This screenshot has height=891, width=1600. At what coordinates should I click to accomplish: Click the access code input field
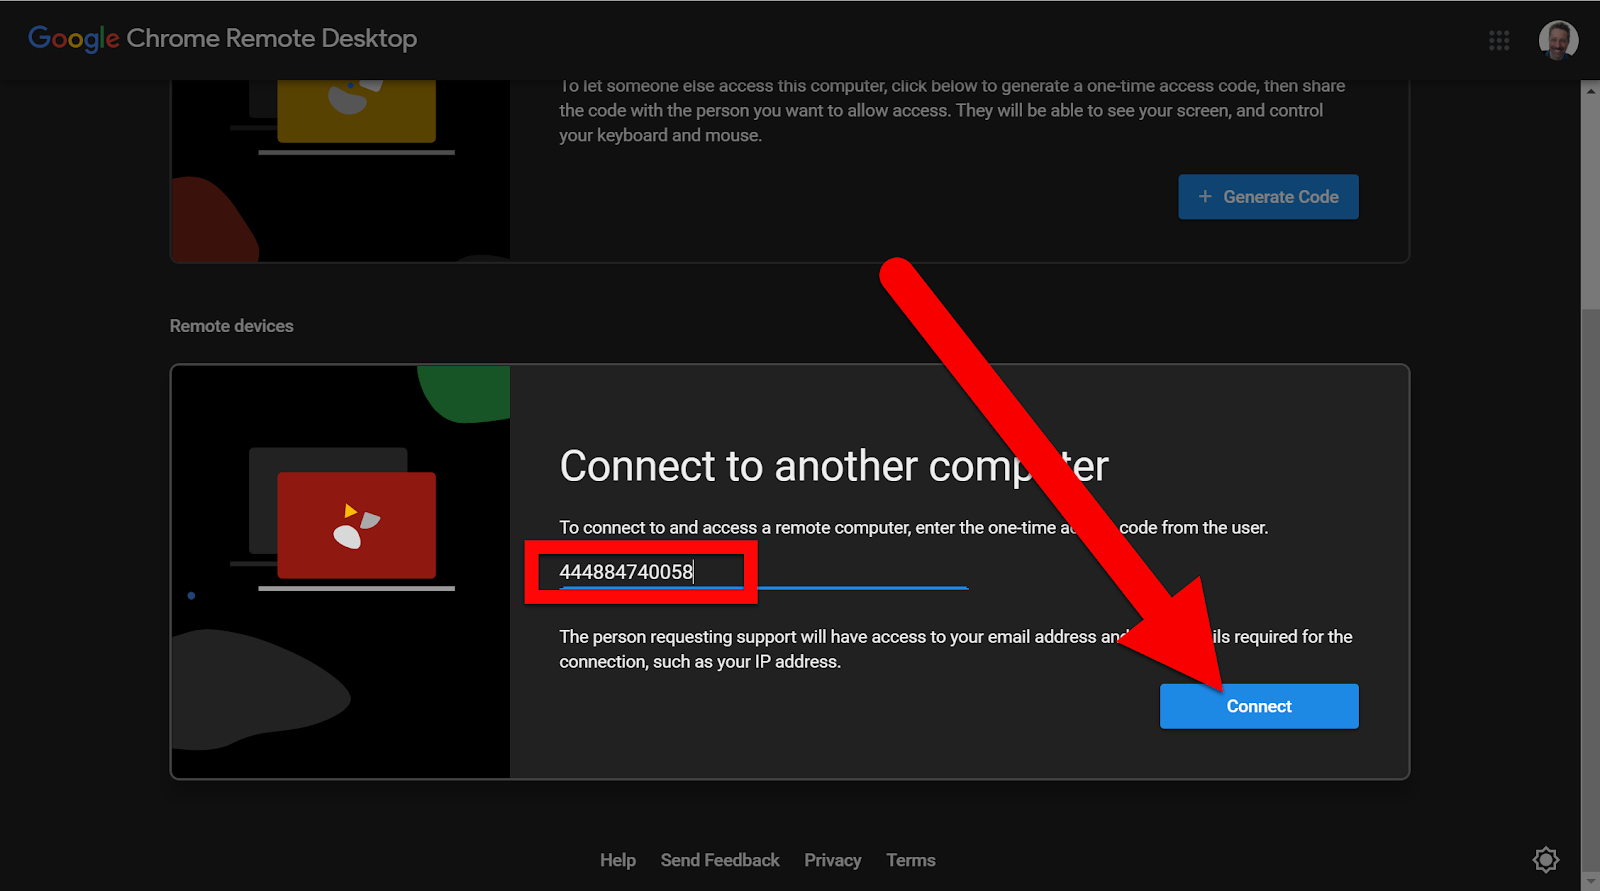coord(763,572)
